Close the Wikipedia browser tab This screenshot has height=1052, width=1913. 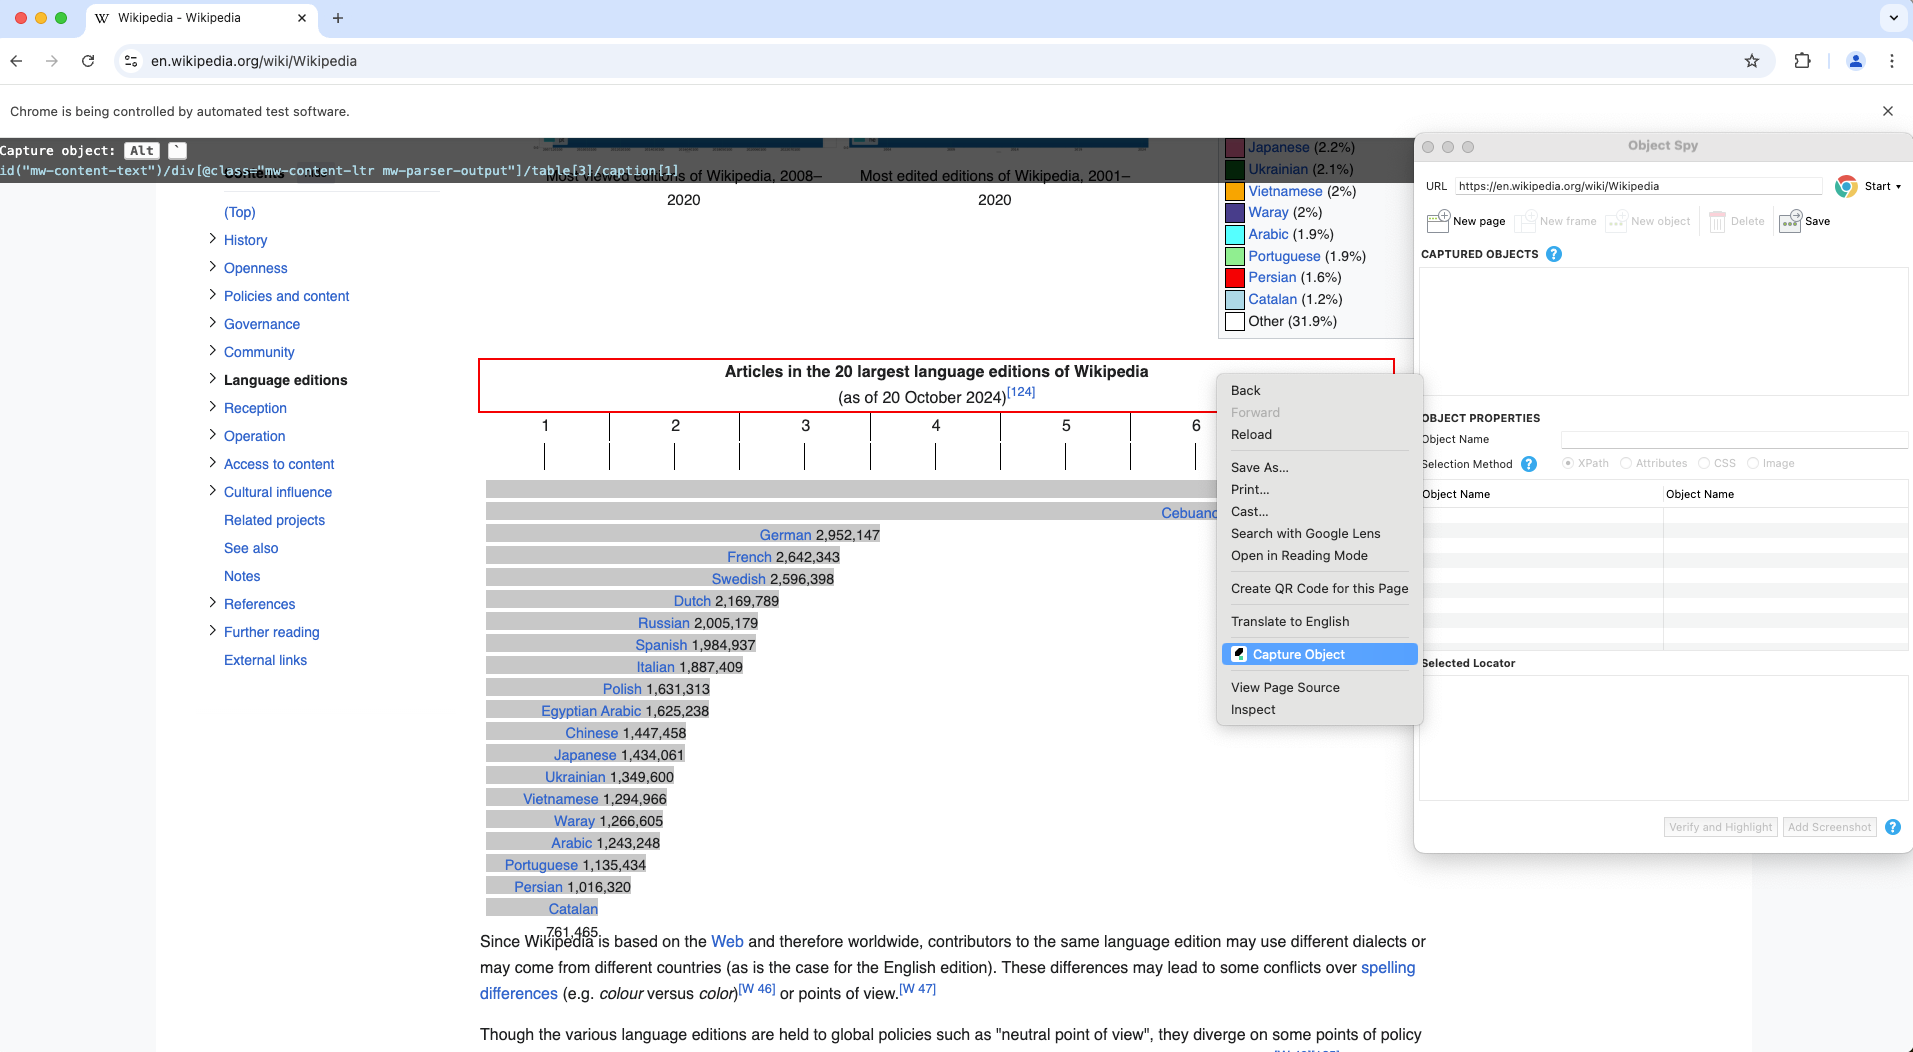pyautogui.click(x=302, y=18)
